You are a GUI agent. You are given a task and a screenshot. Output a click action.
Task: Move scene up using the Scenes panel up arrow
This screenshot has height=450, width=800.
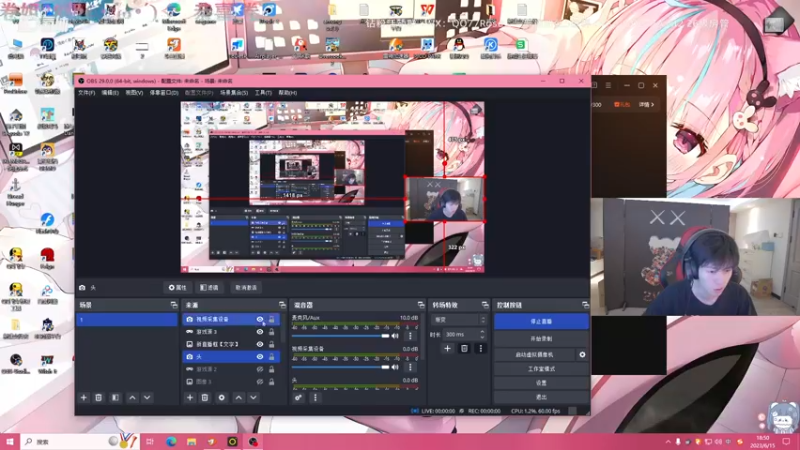132,397
